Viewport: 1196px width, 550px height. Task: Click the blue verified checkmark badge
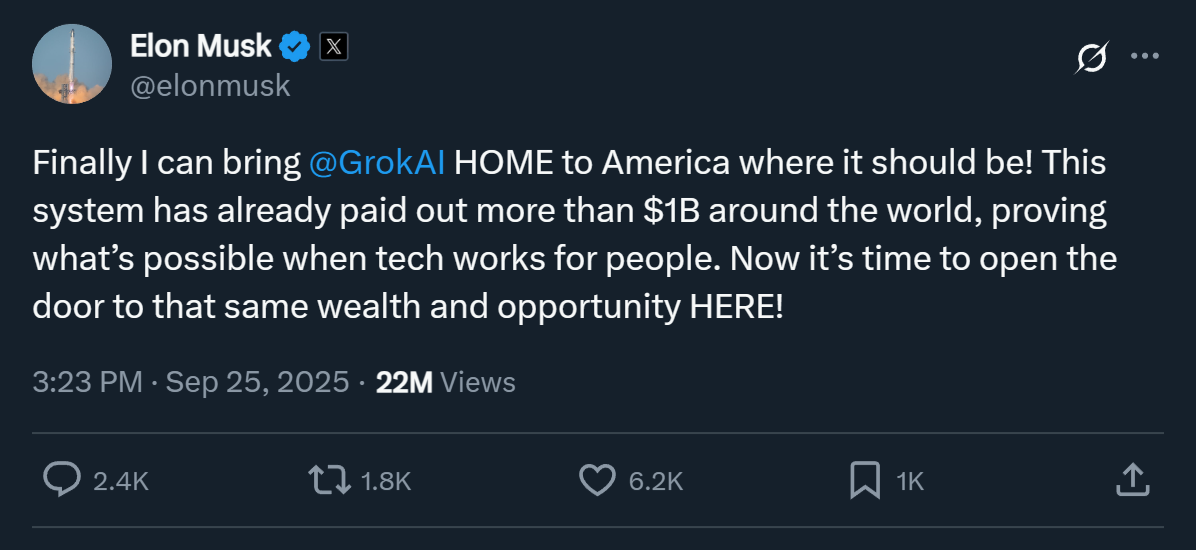pyautogui.click(x=294, y=46)
